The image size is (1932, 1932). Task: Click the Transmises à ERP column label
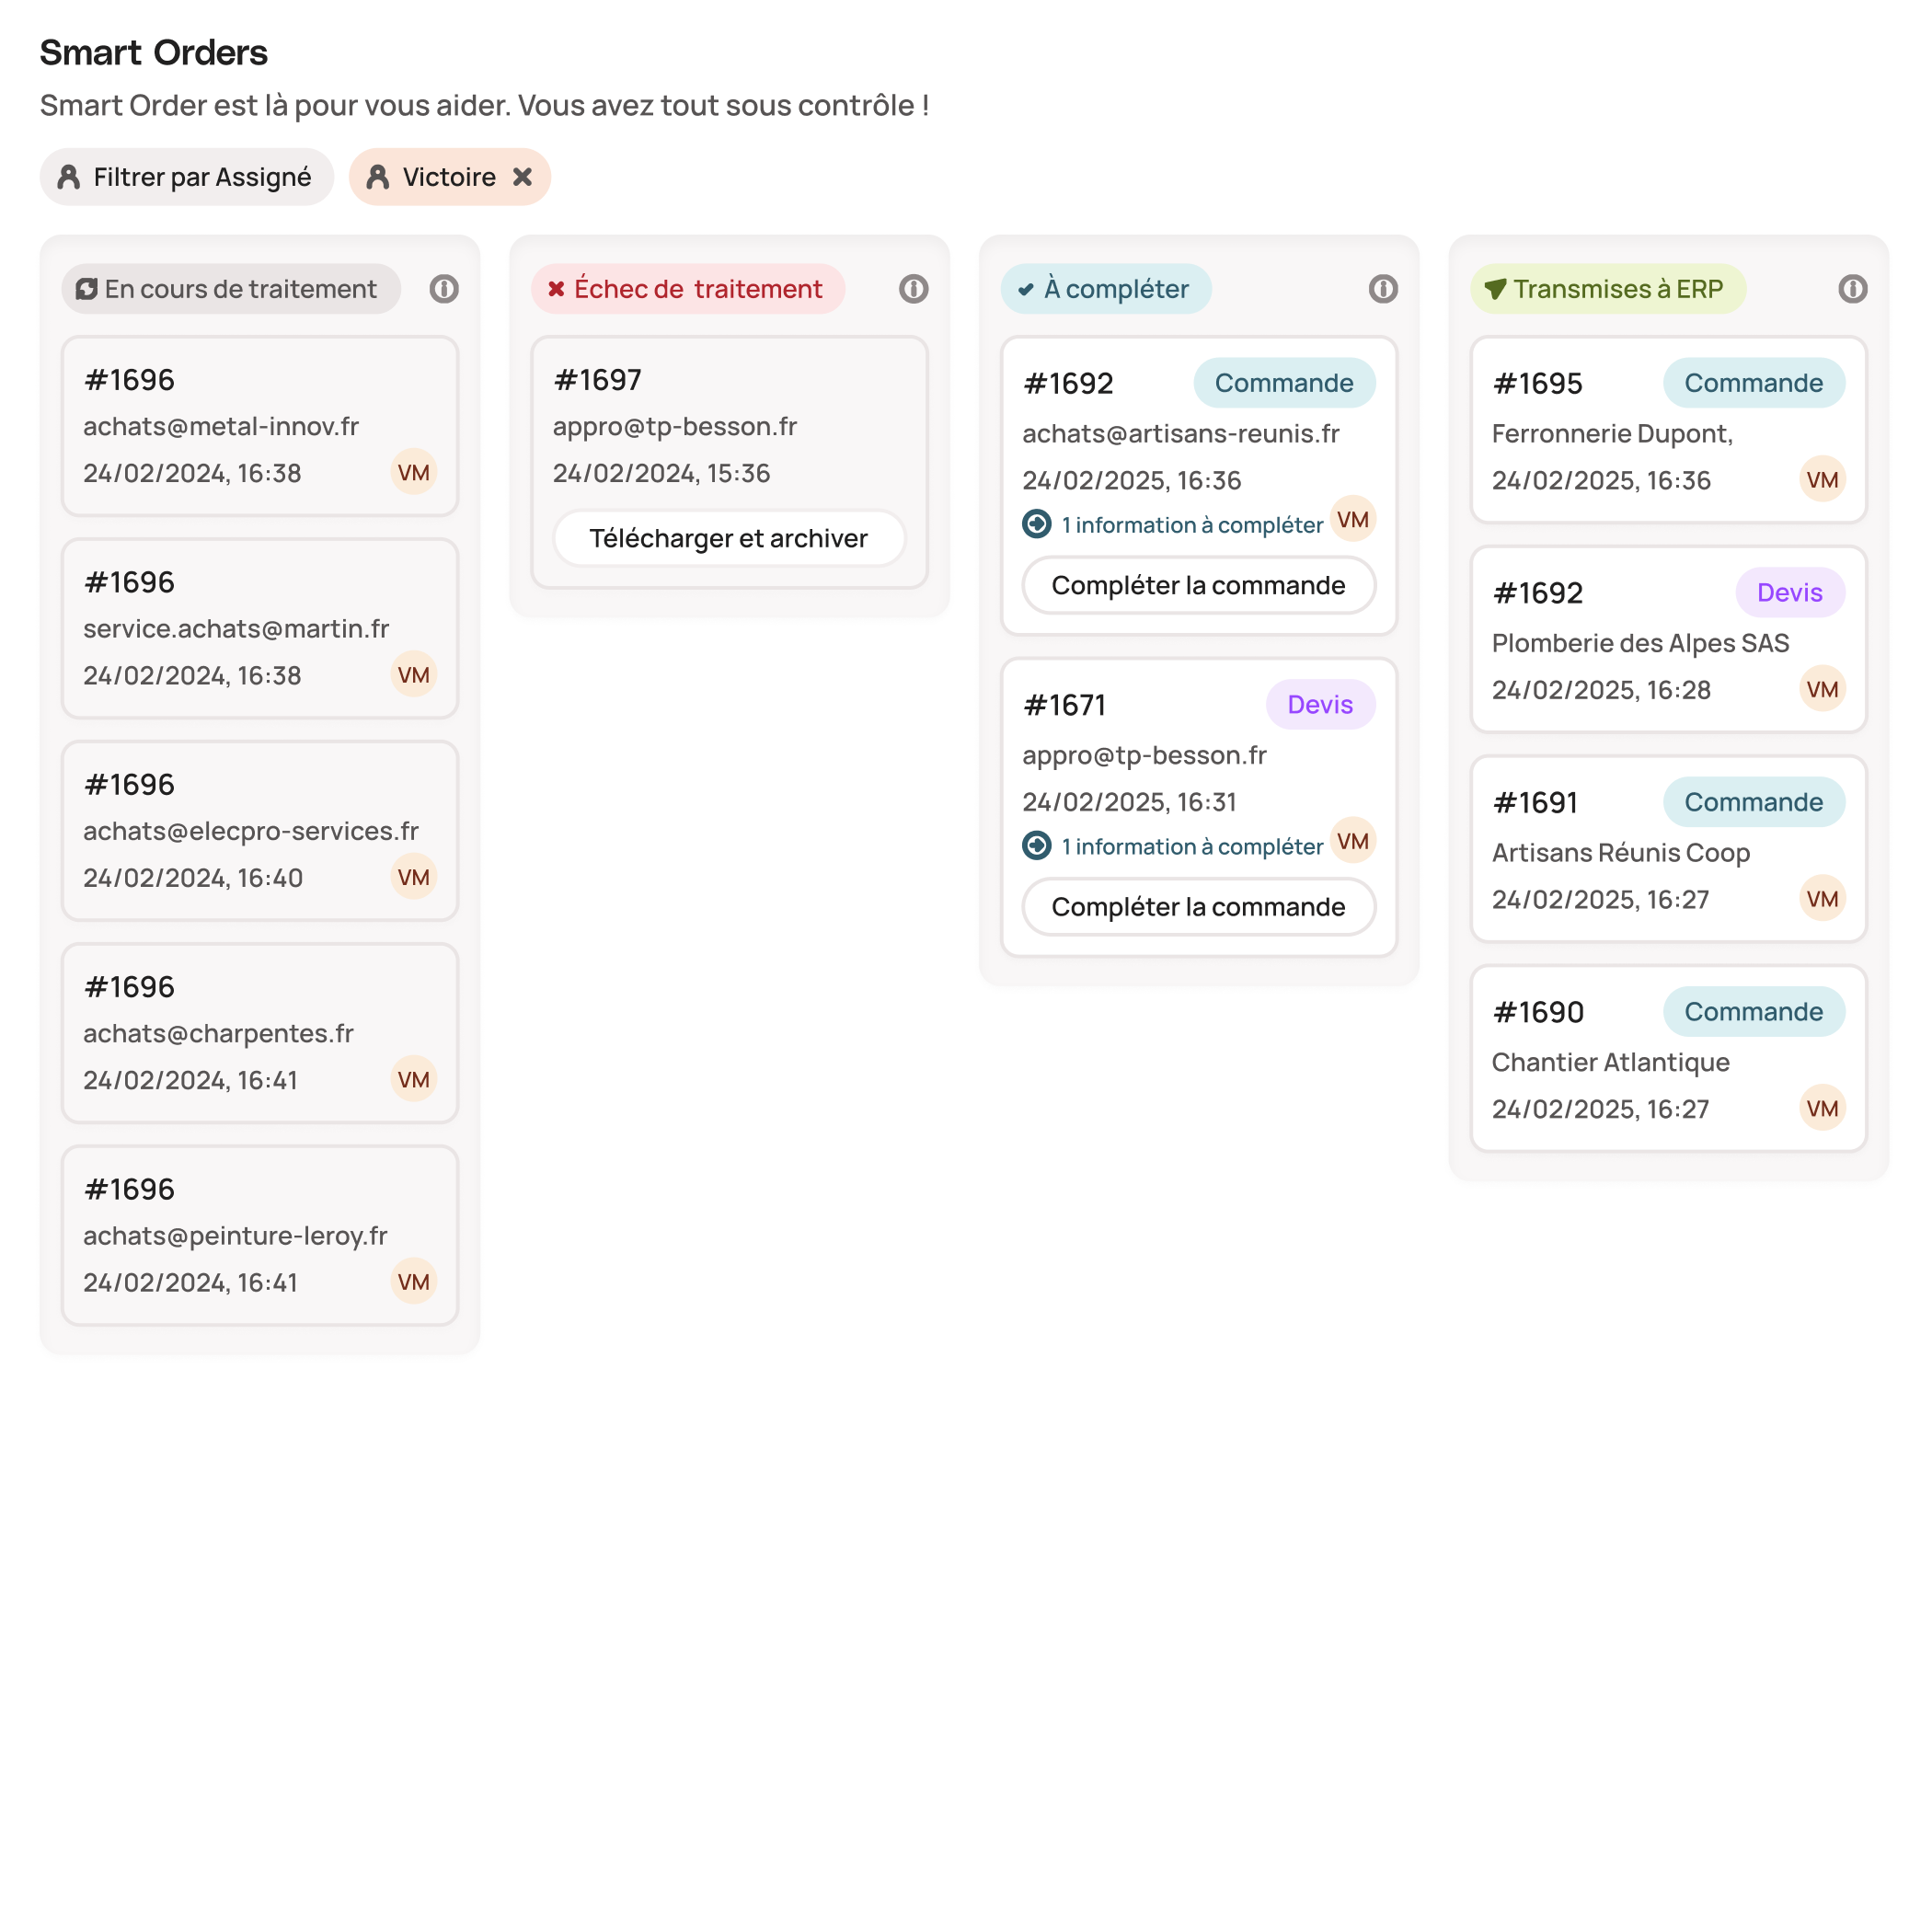point(1607,289)
